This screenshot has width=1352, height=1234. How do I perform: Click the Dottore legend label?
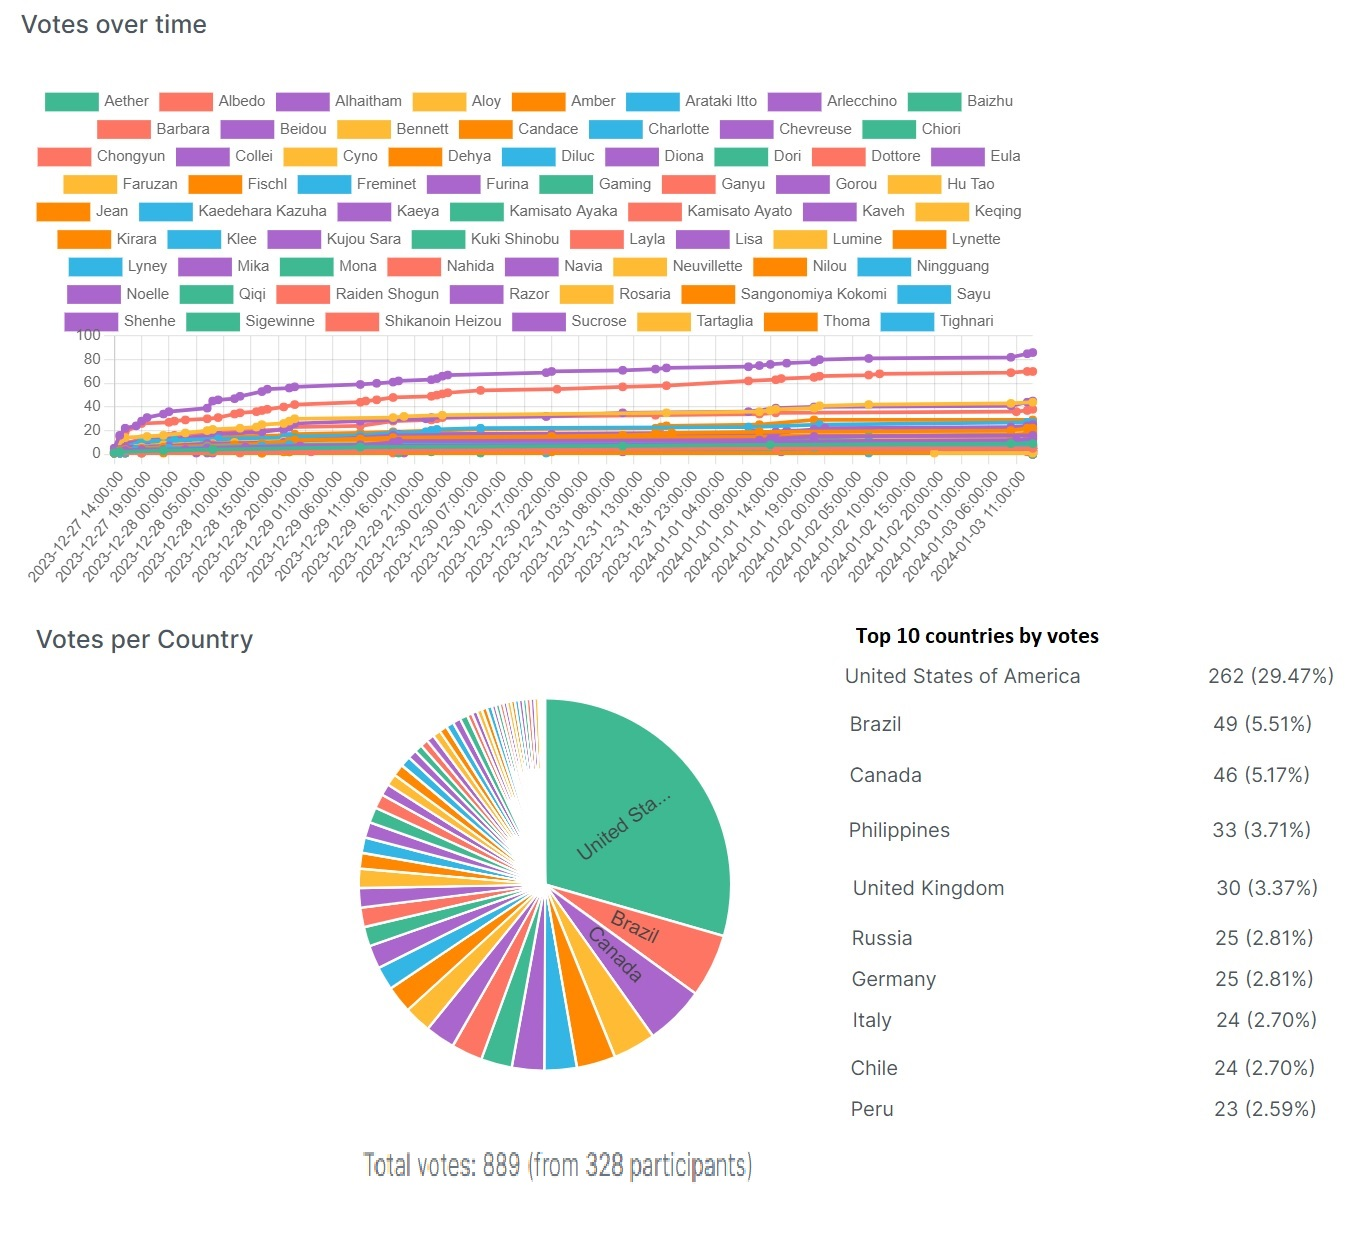(896, 156)
